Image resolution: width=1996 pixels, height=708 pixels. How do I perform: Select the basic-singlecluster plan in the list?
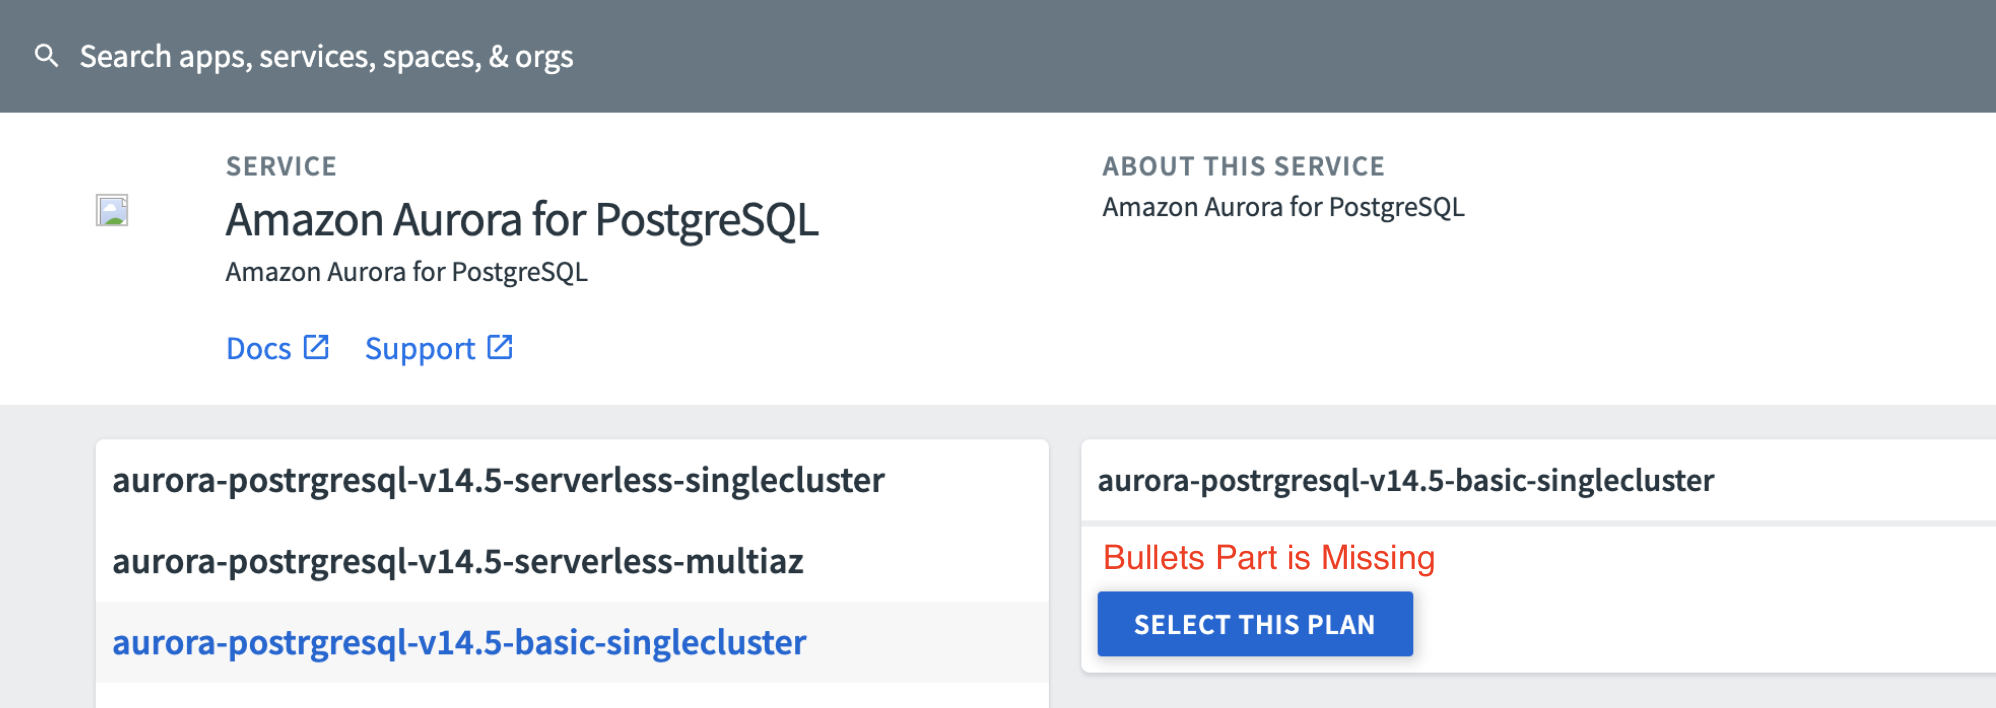click(x=459, y=643)
